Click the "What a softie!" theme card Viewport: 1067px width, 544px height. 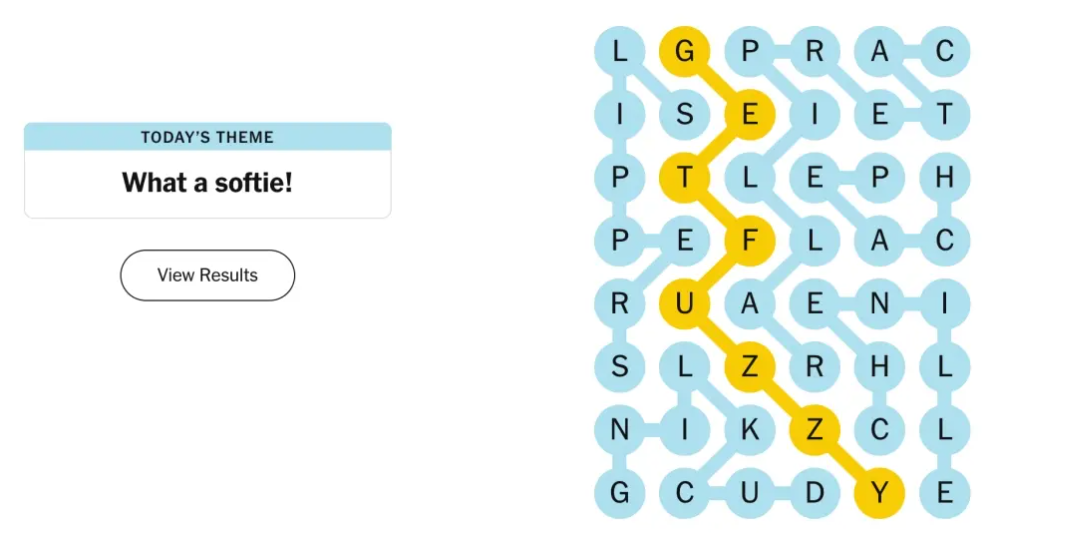208,170
